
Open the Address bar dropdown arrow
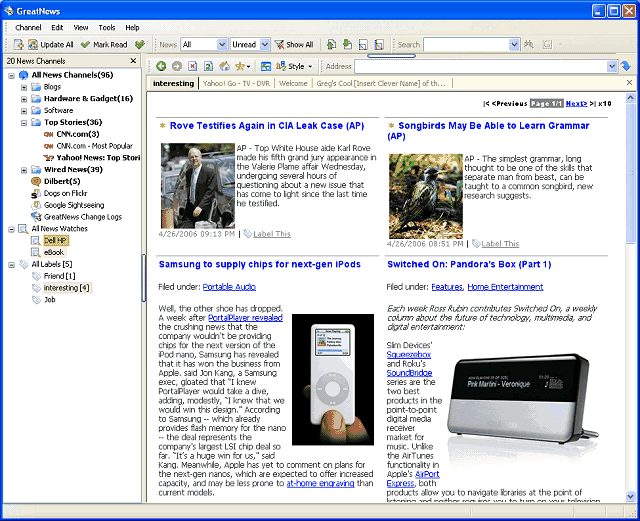pyautogui.click(x=611, y=66)
